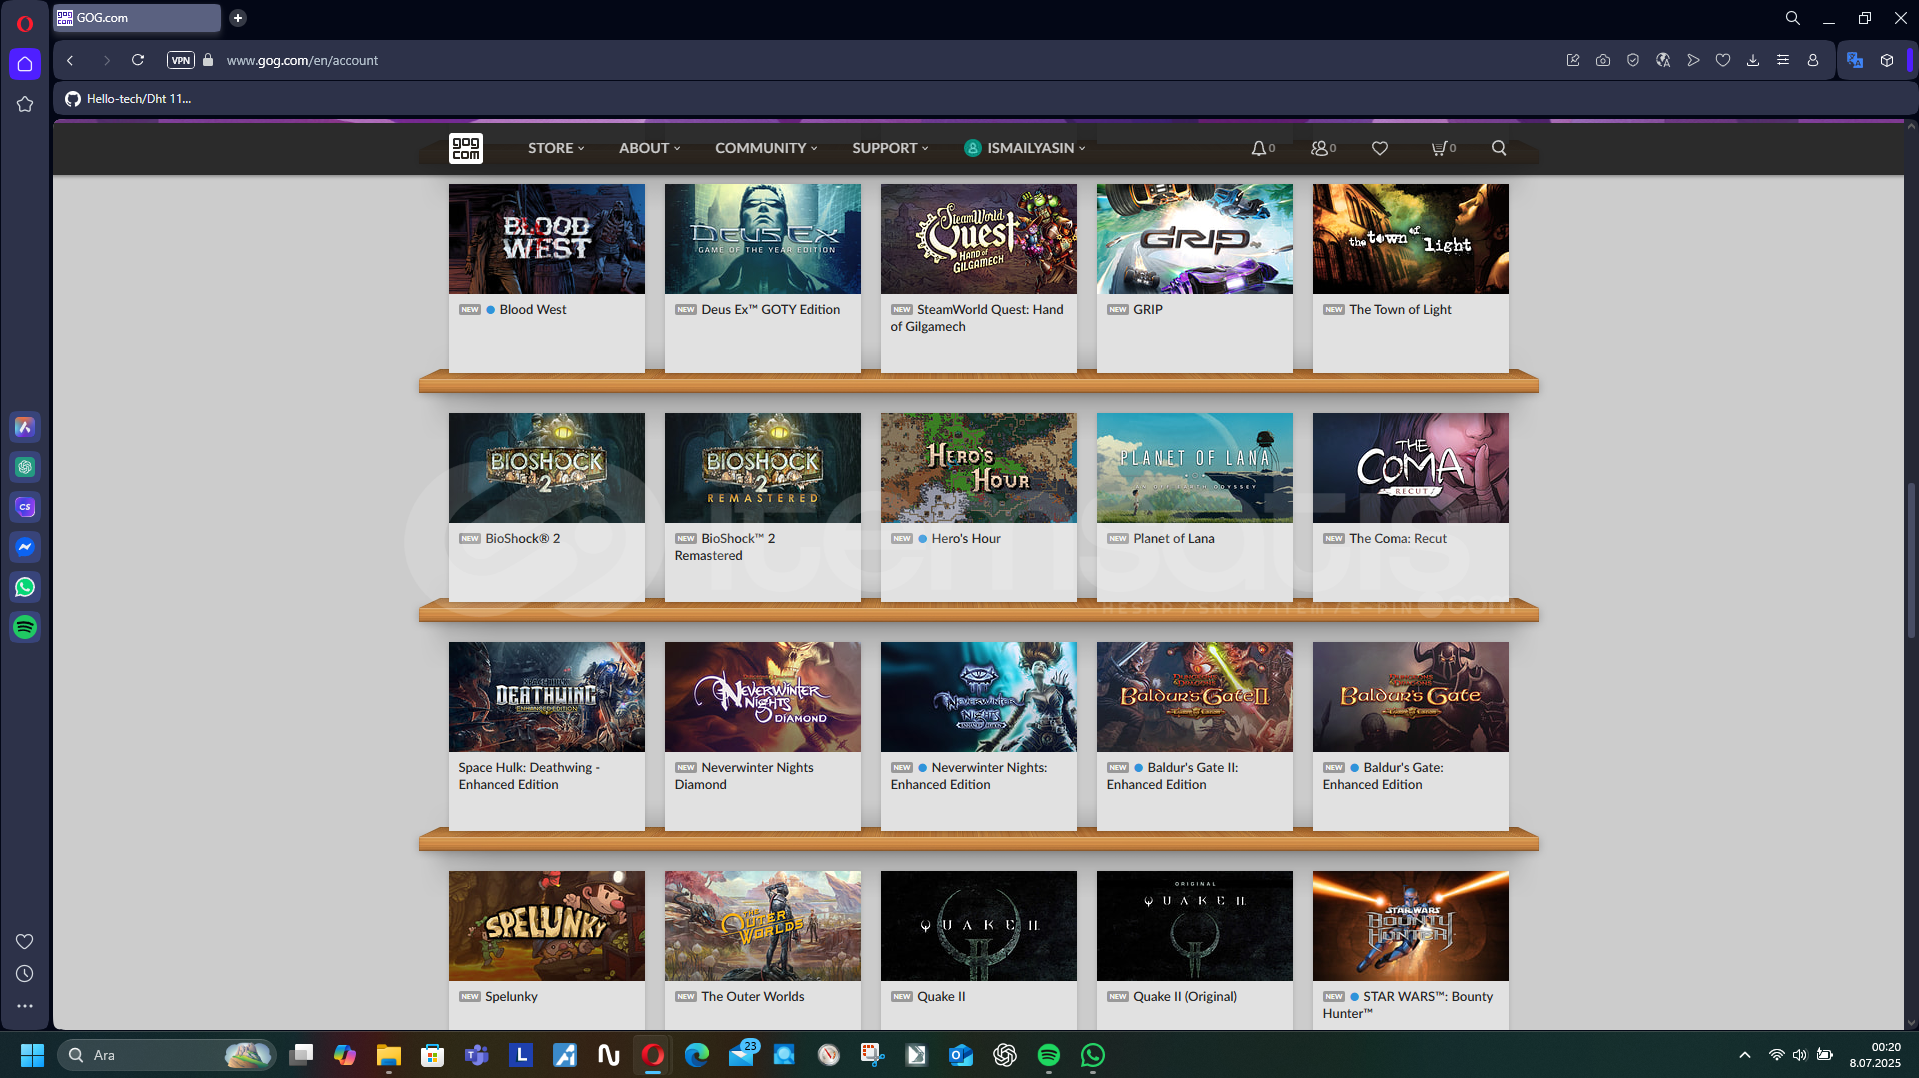
Task: Open Opera sidebar bookmarks star
Action: [x=25, y=104]
